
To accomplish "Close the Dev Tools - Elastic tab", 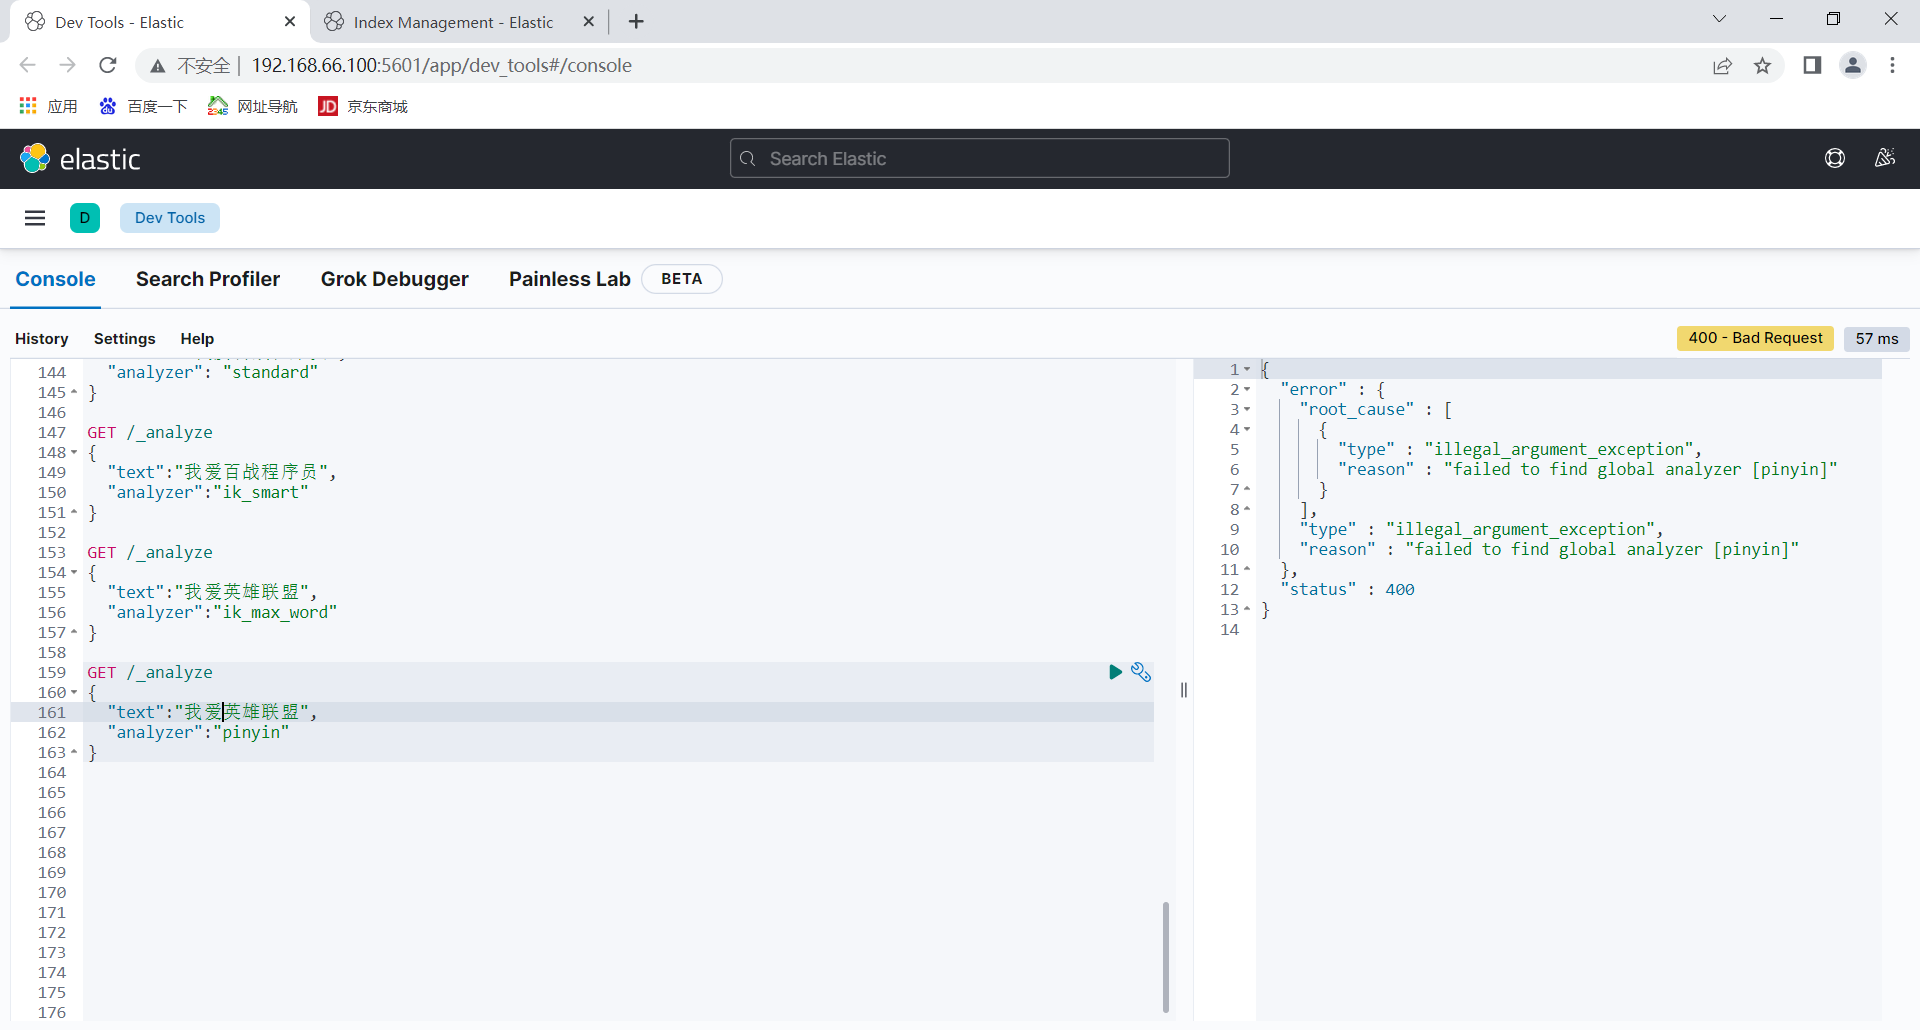I will click(290, 21).
